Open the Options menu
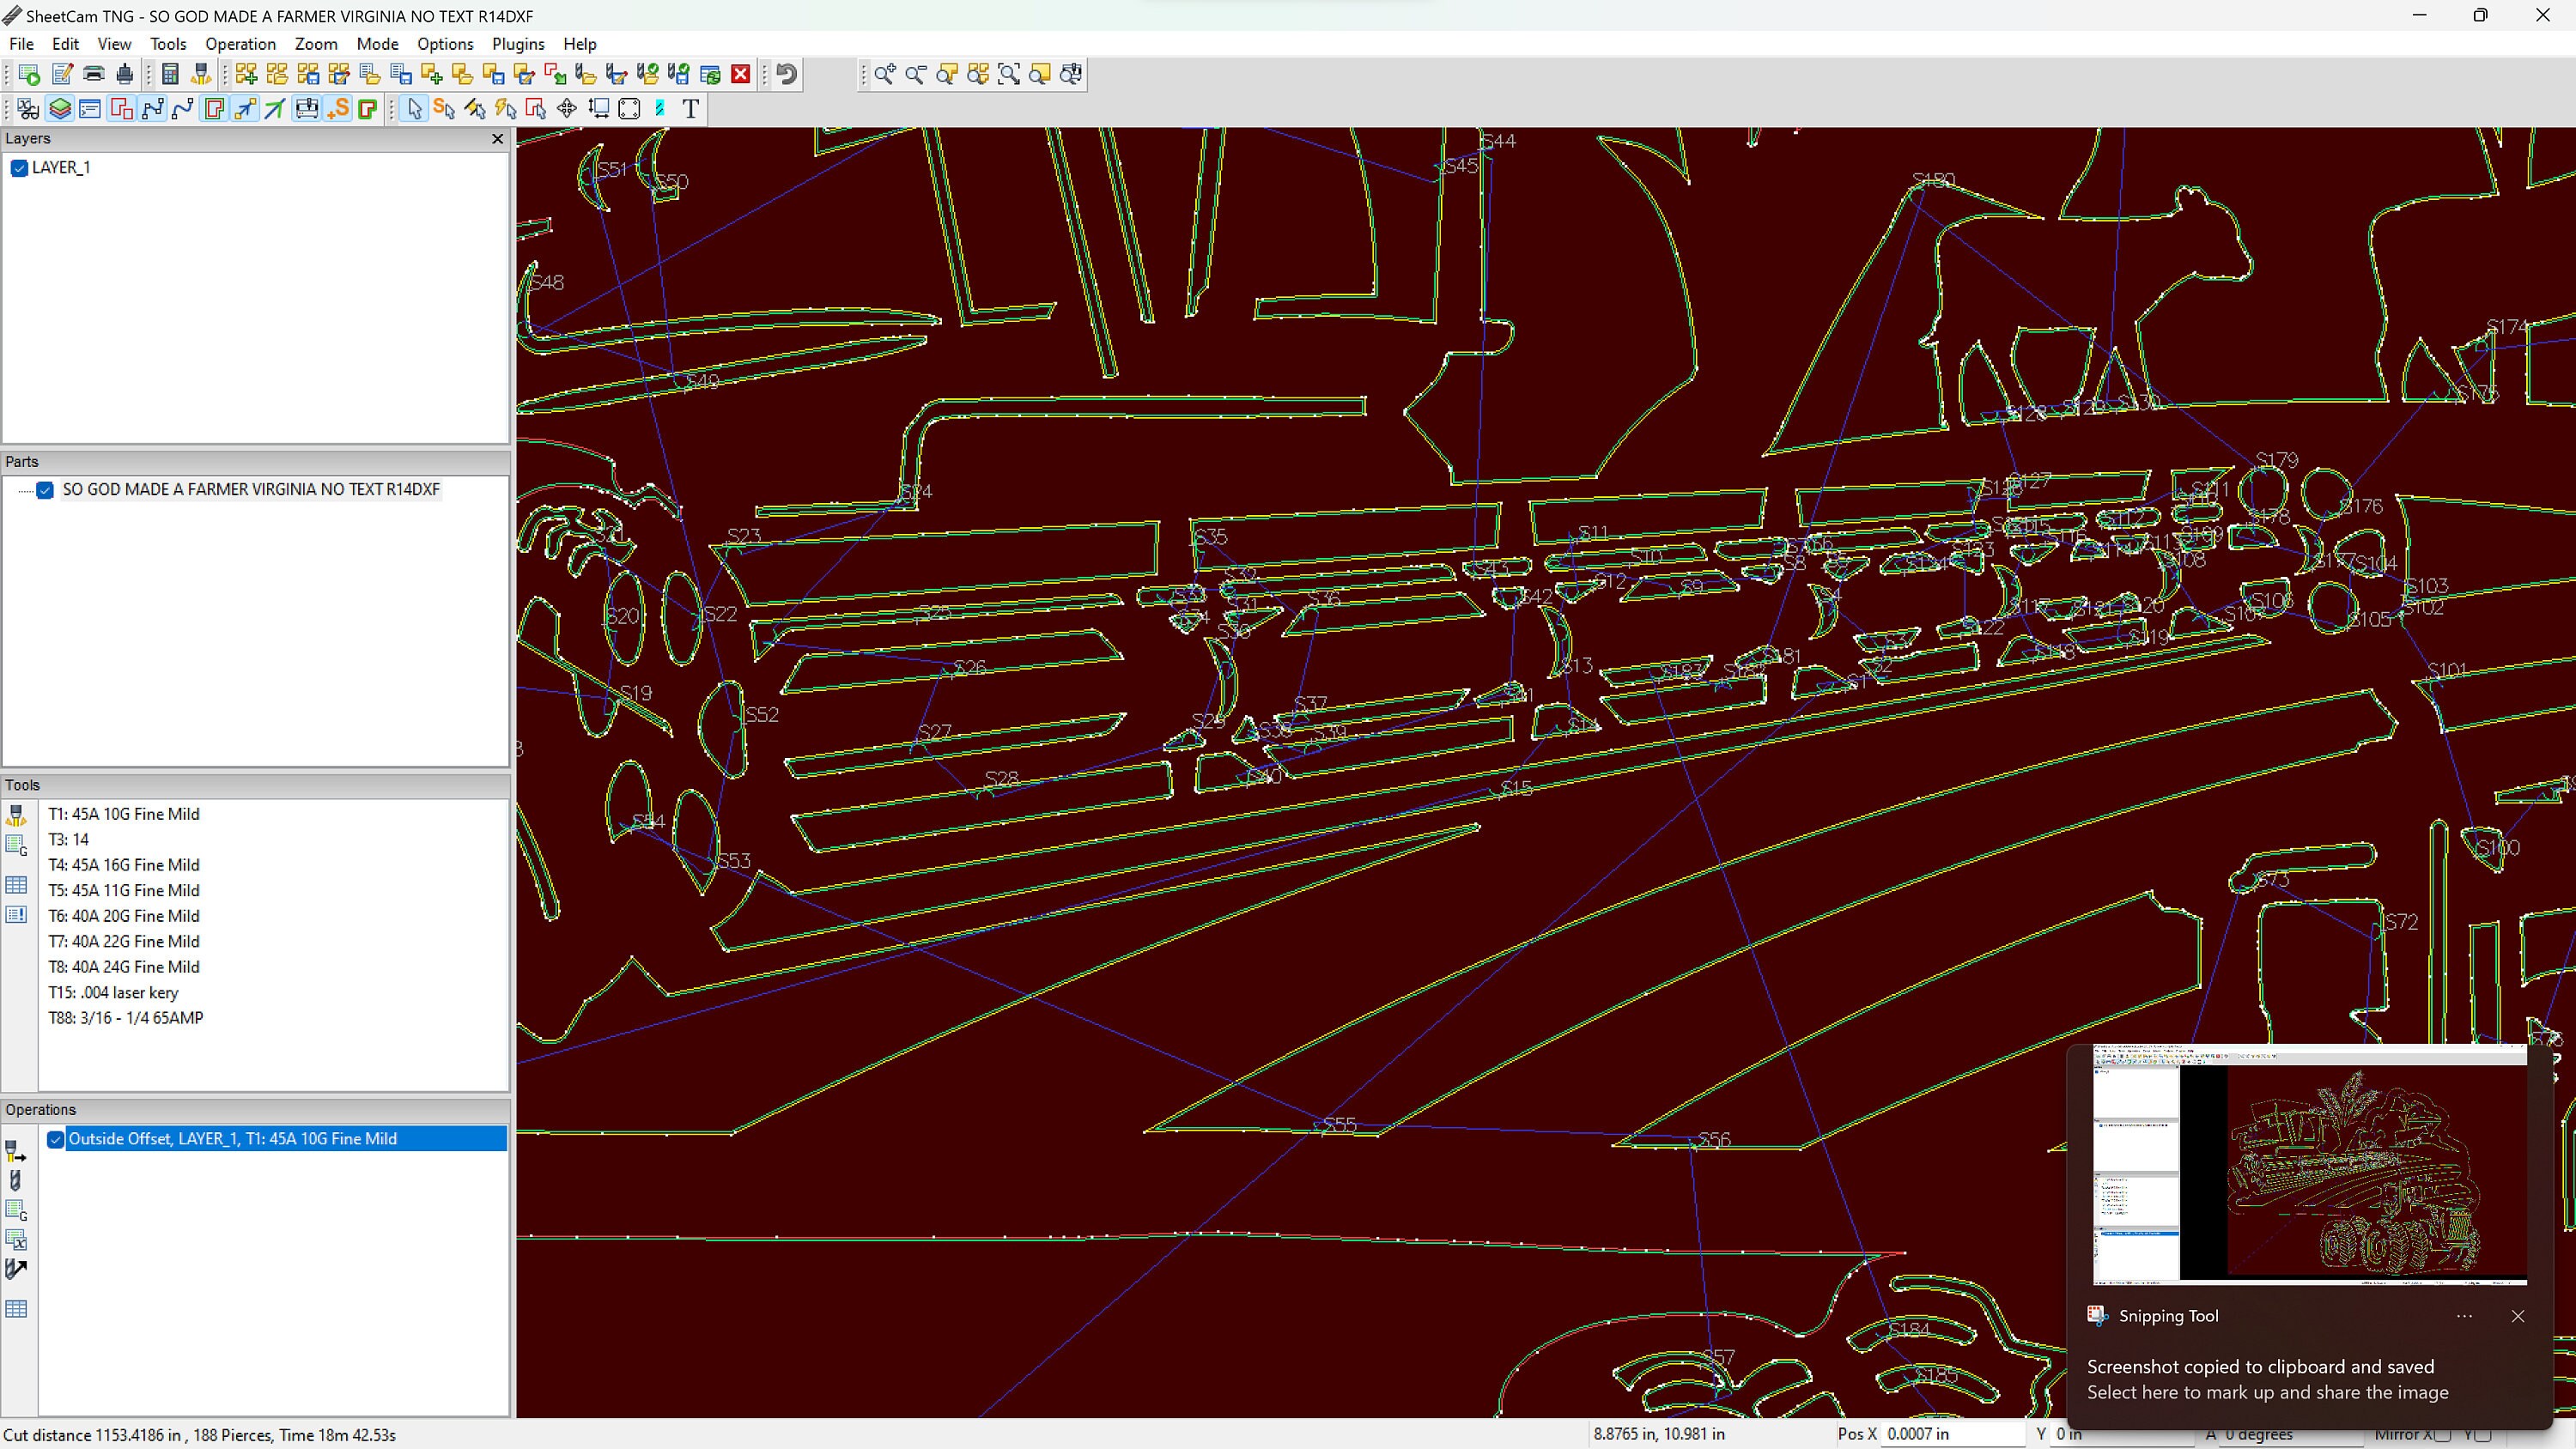 coord(446,44)
